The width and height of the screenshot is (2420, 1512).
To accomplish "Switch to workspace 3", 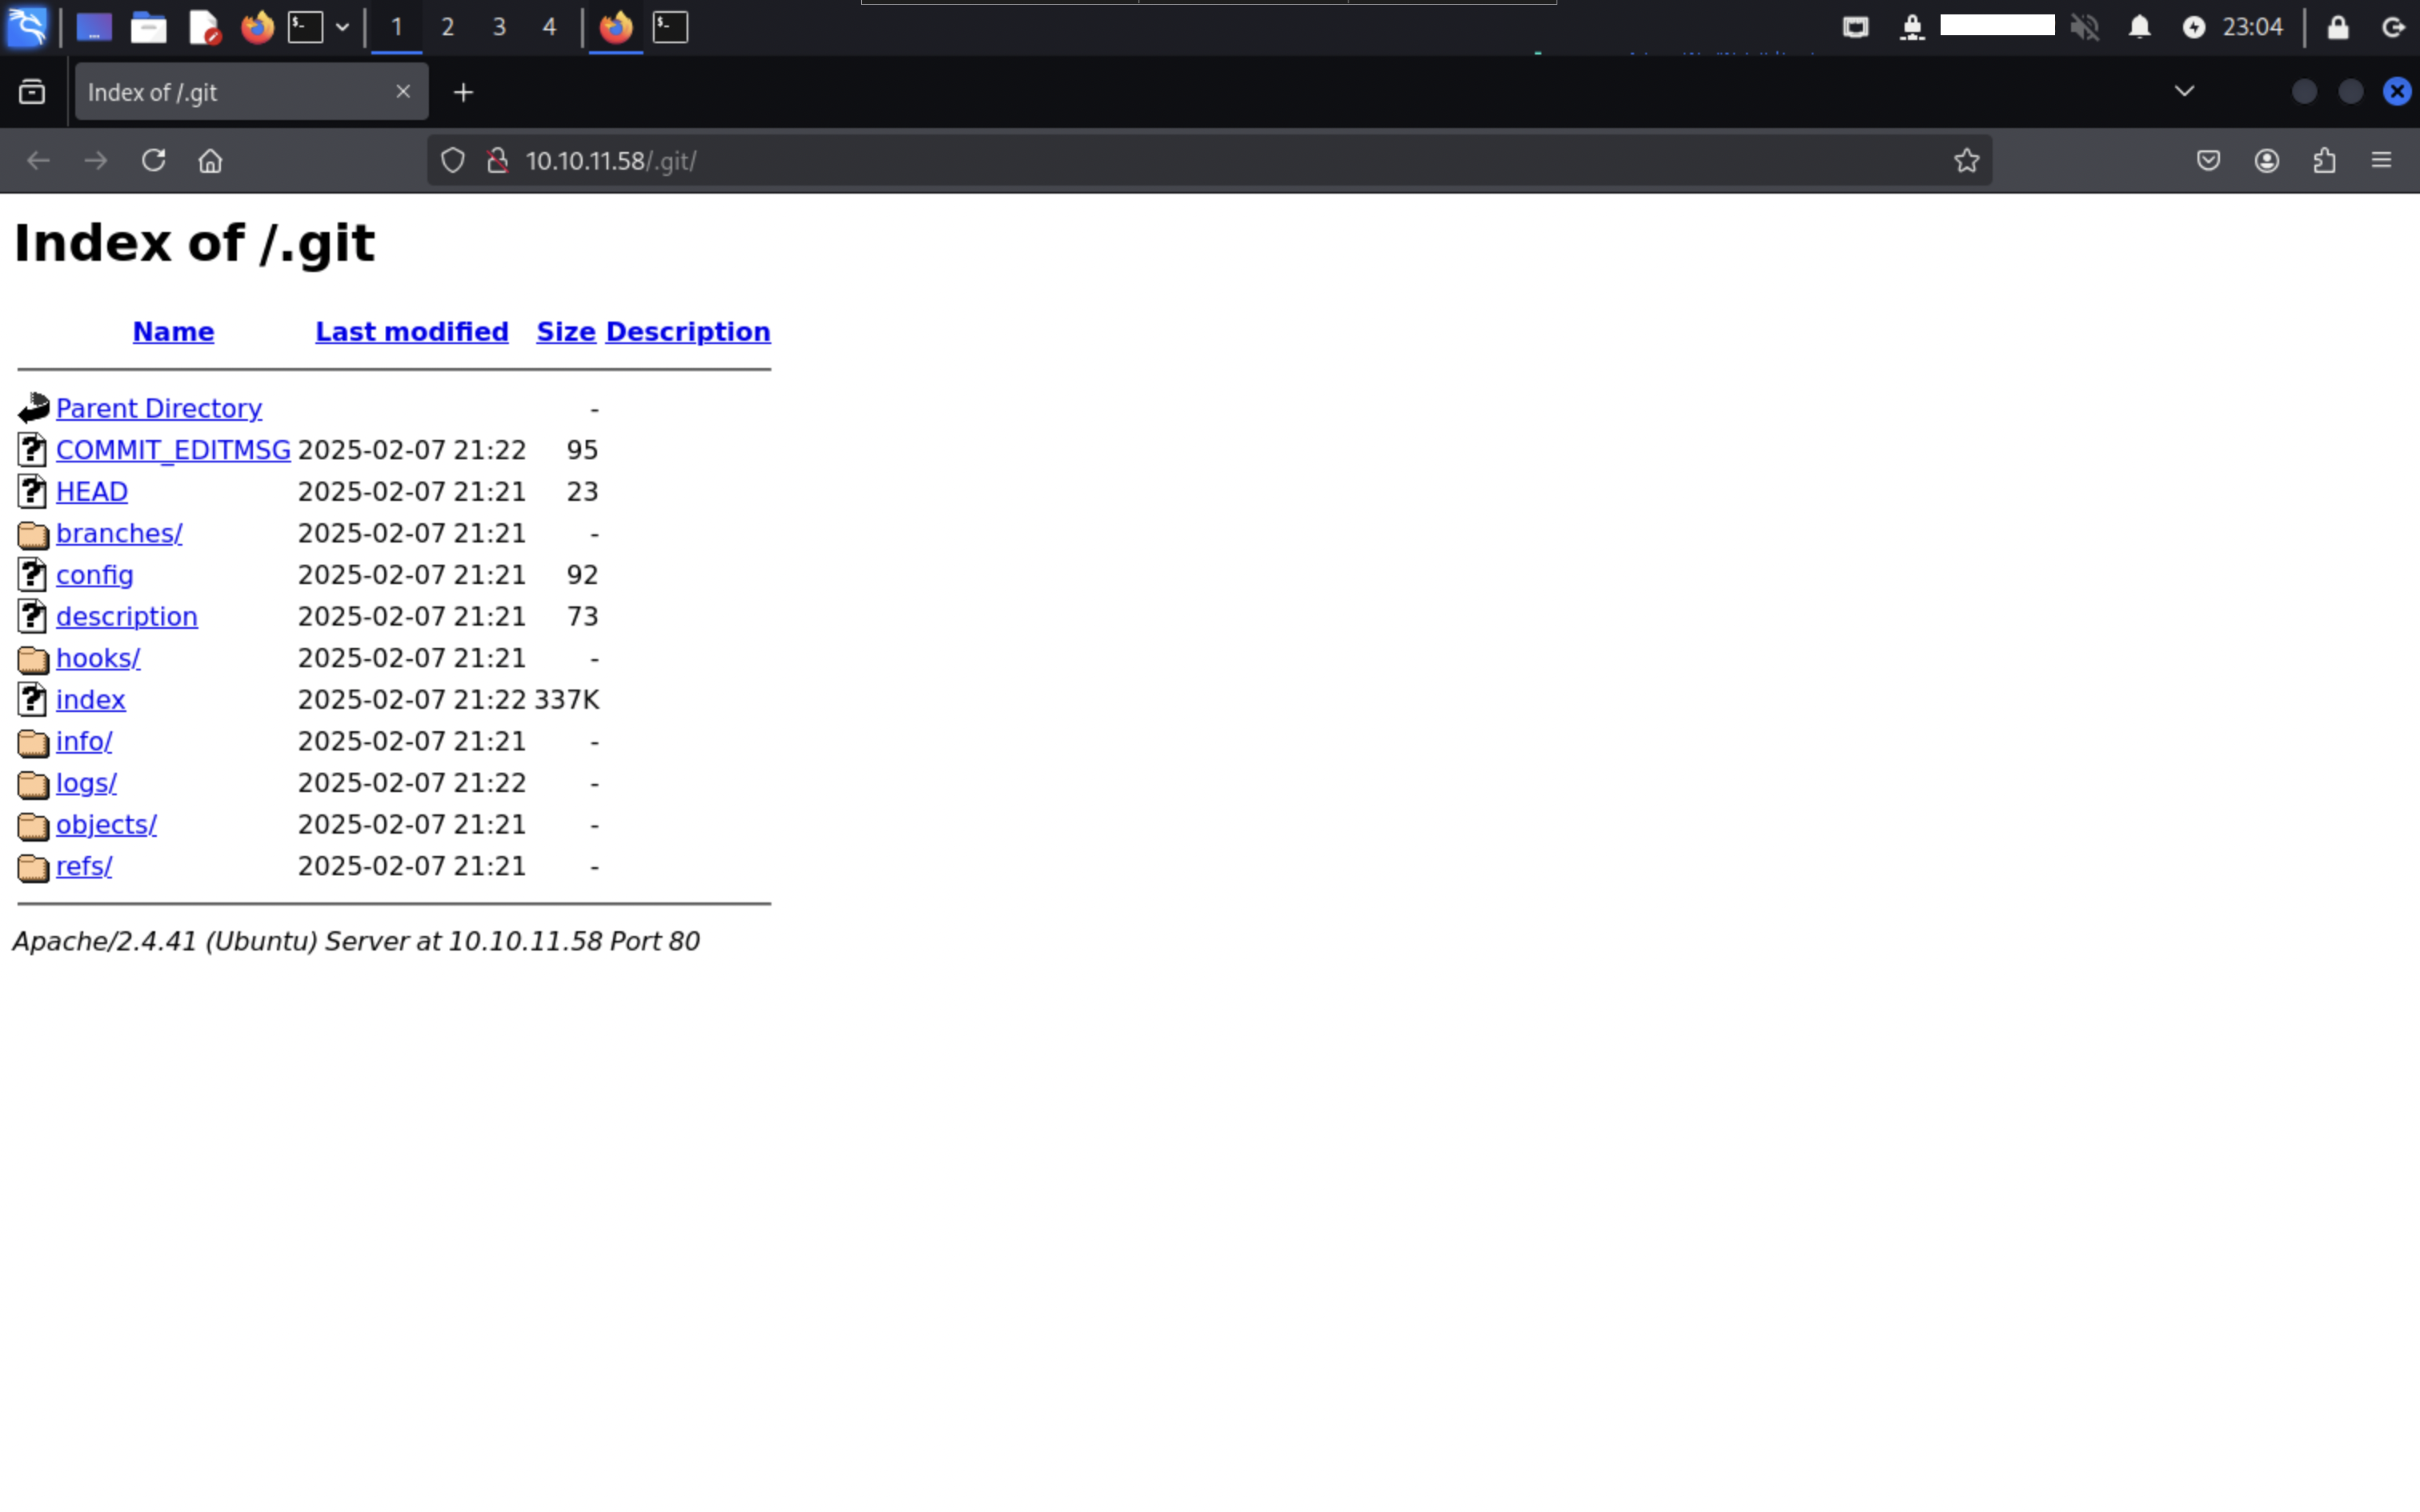I will point(498,27).
